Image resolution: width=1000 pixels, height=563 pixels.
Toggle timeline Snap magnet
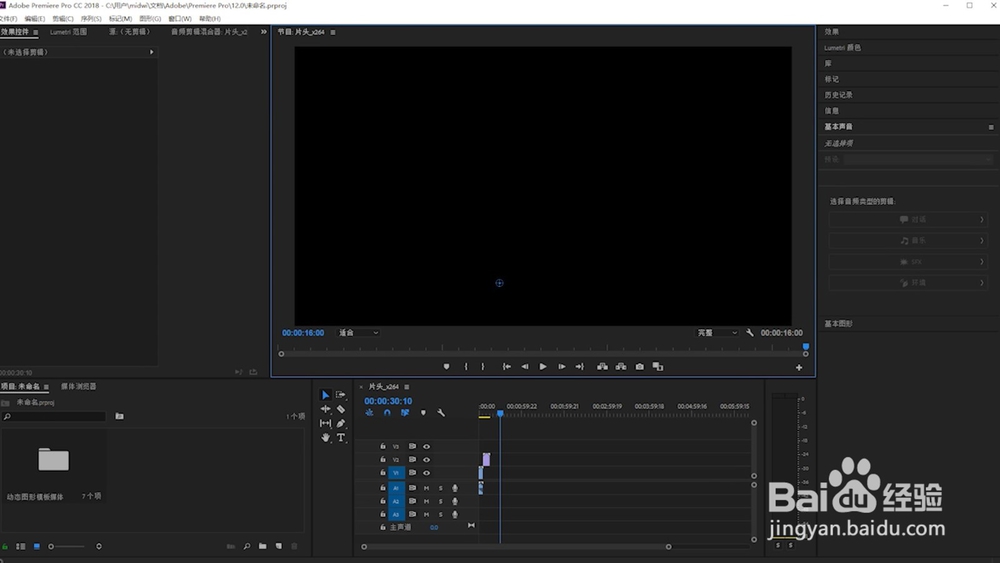[x=387, y=413]
